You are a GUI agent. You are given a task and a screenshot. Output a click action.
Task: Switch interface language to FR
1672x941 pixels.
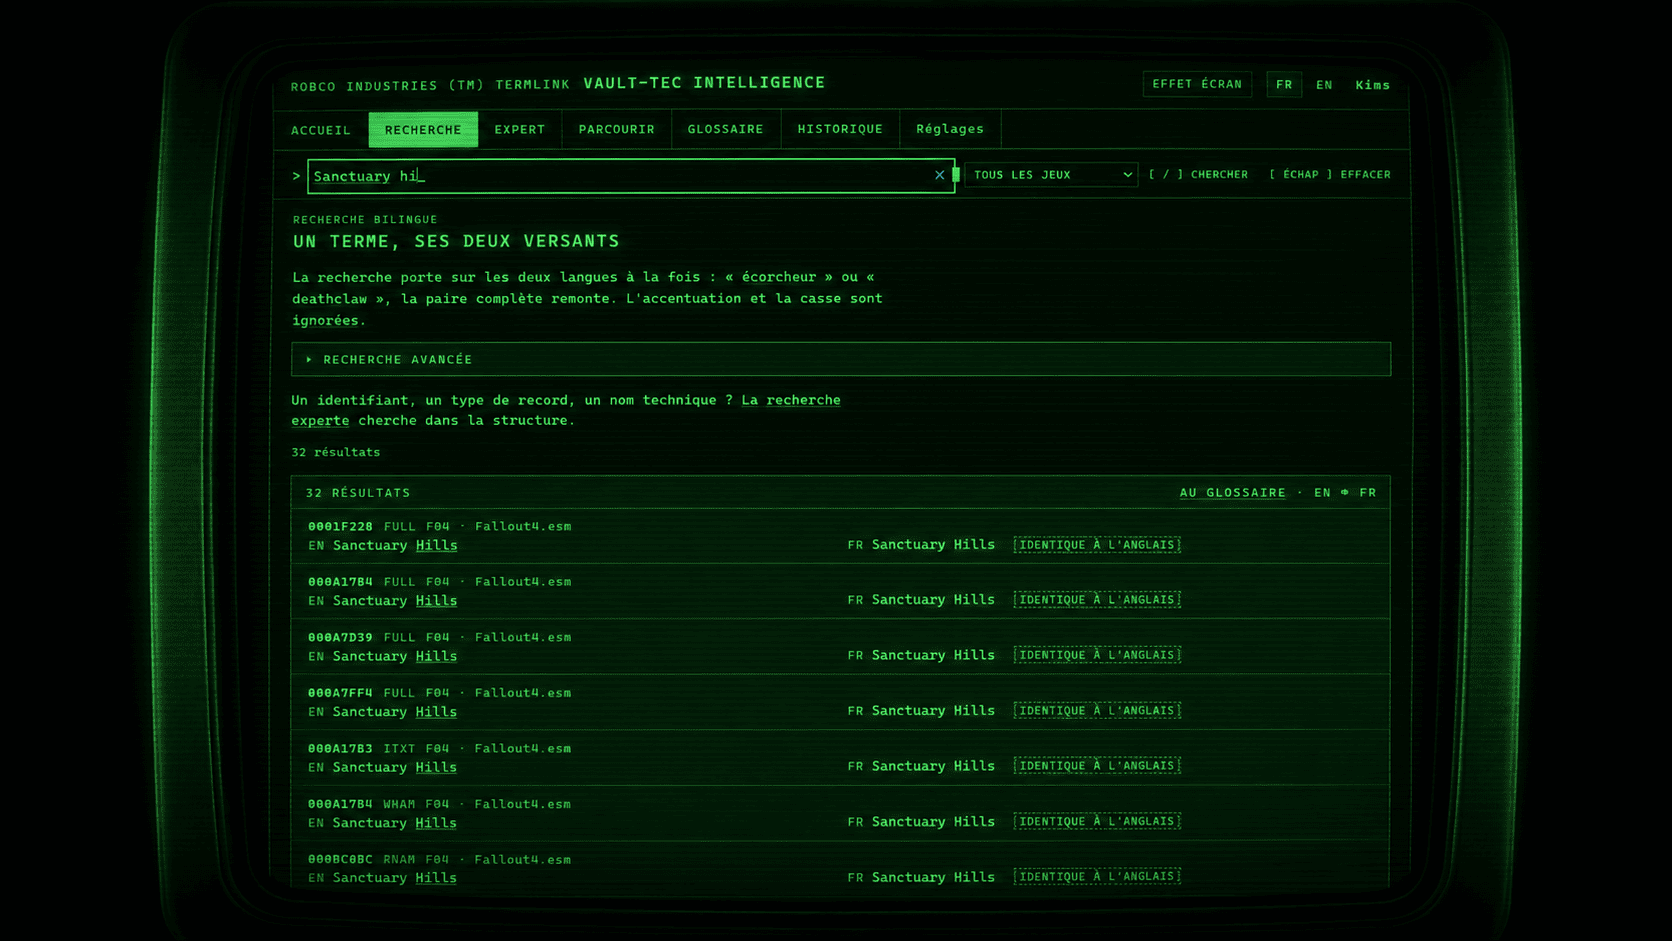coord(1284,85)
